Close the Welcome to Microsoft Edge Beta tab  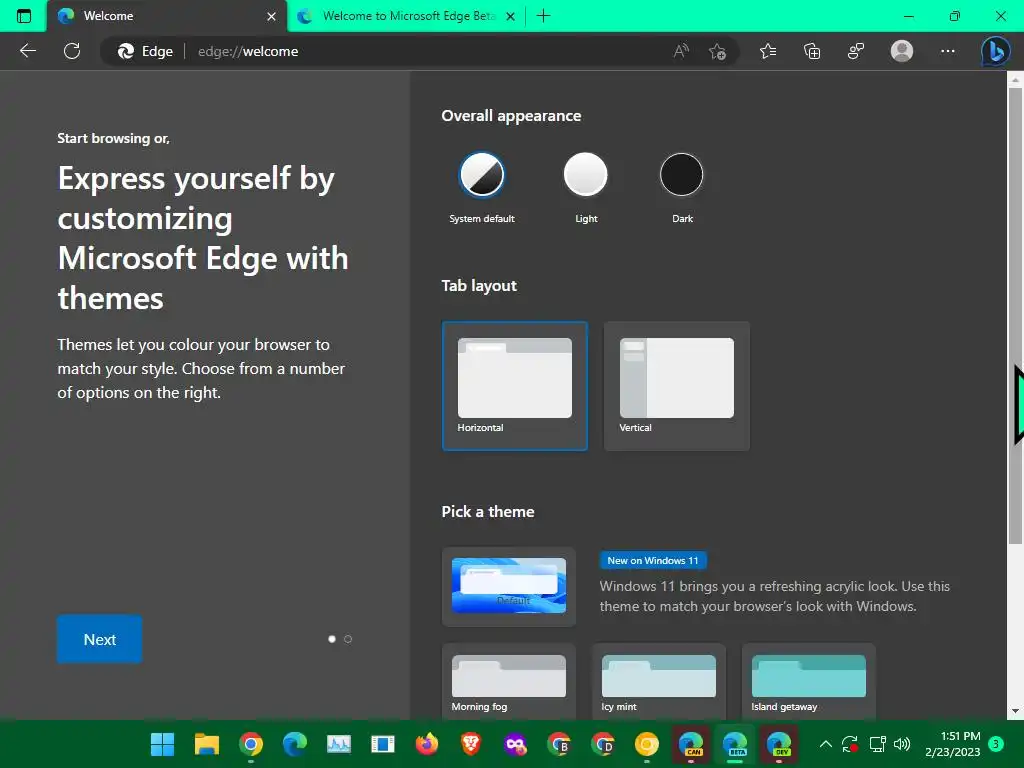[x=511, y=16]
